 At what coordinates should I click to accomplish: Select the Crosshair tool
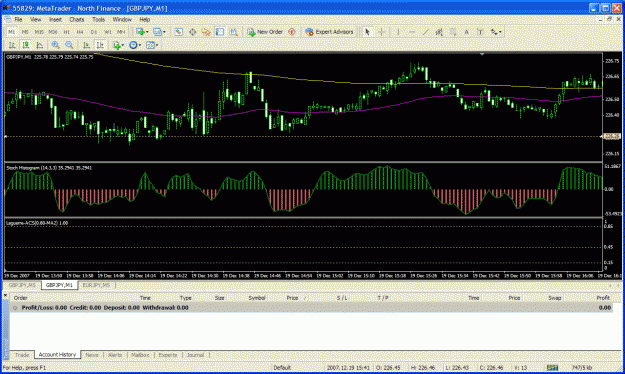(x=381, y=32)
